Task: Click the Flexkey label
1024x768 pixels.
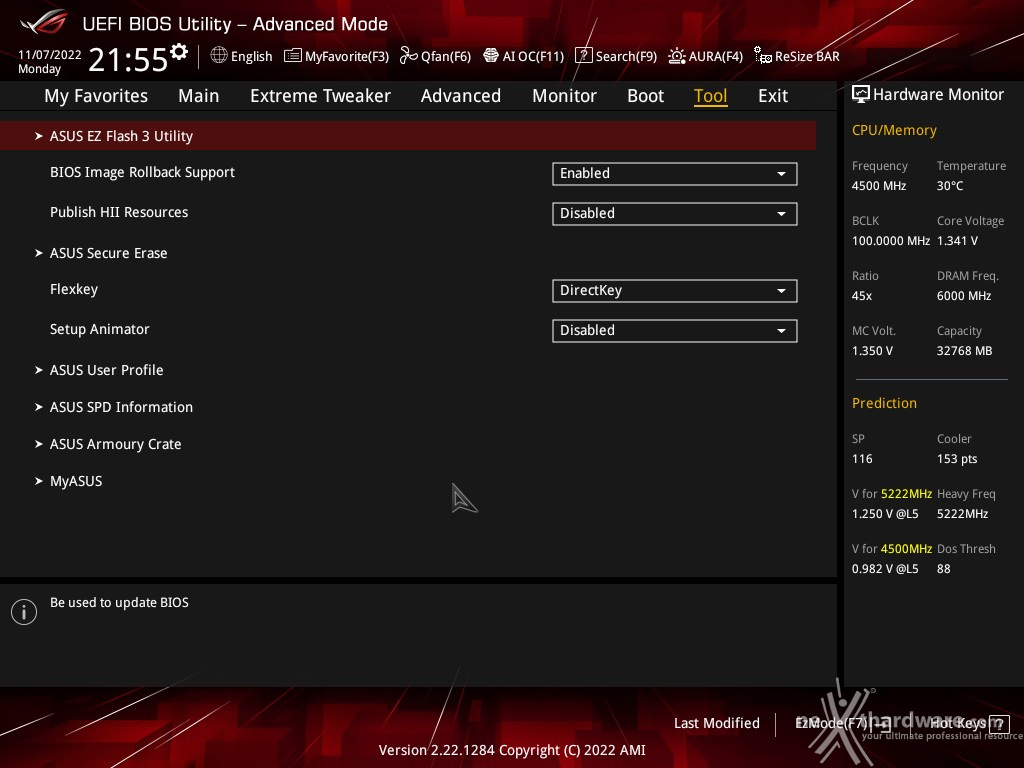Action: pyautogui.click(x=74, y=289)
